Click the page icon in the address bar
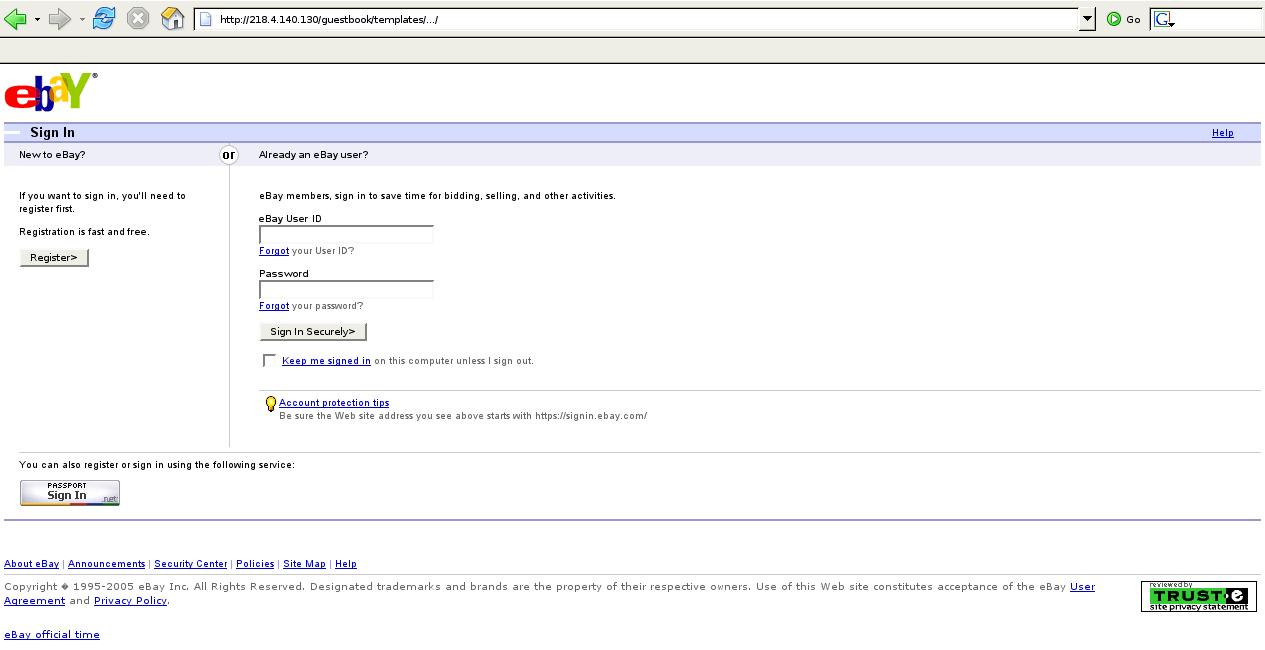 coord(206,19)
